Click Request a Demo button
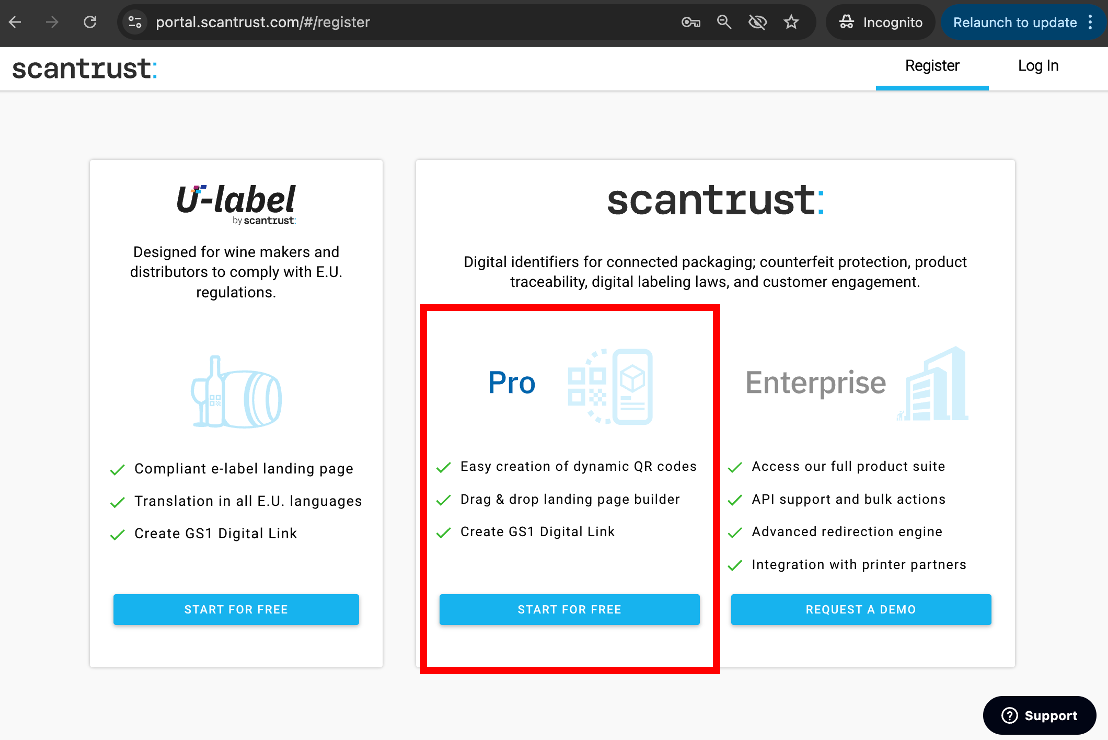1108x740 pixels. pyautogui.click(x=861, y=609)
